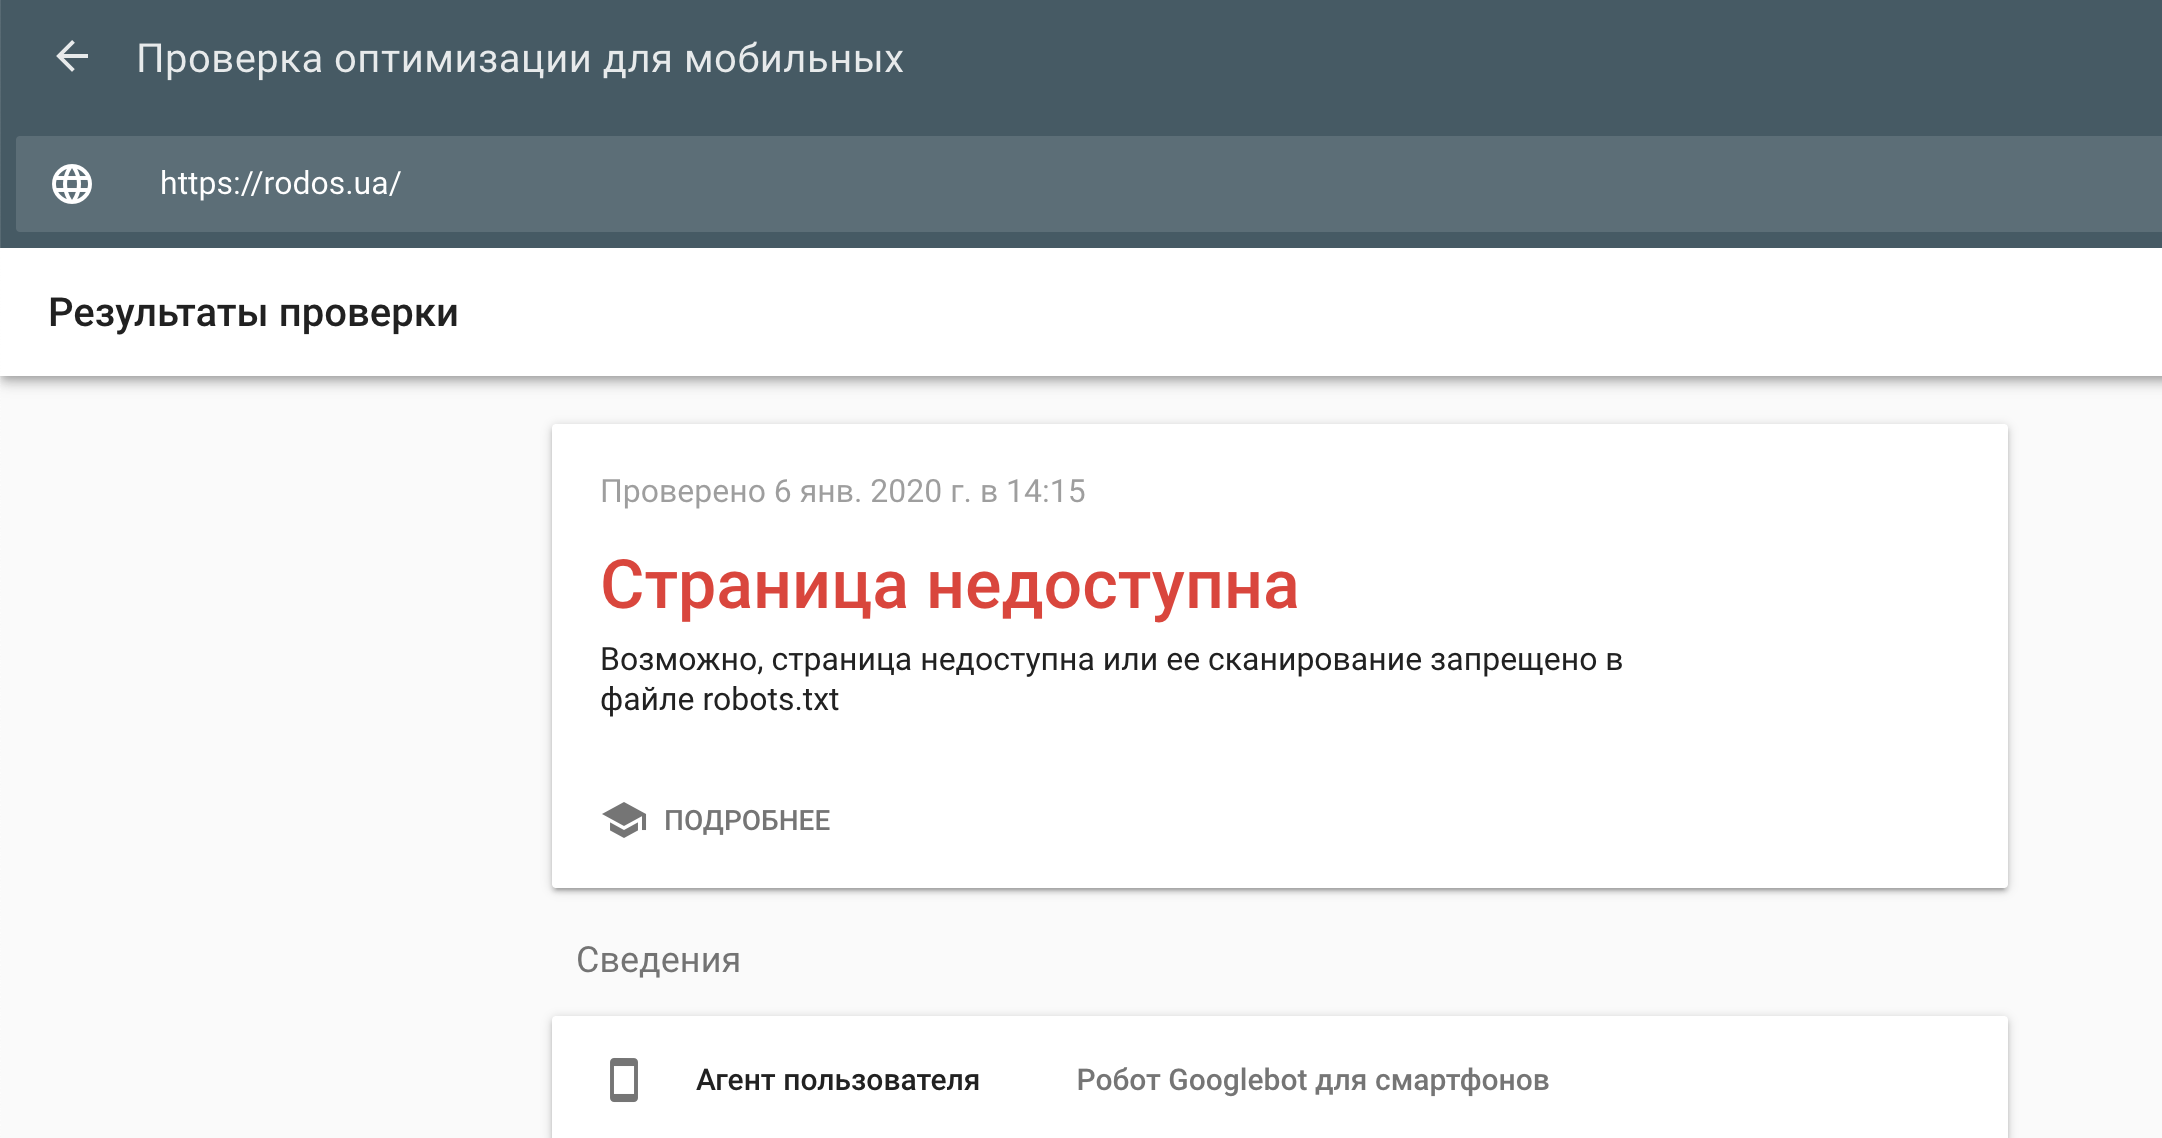Open the ПОДРОБНЕЕ link
The height and width of the screenshot is (1138, 2162).
tap(747, 820)
